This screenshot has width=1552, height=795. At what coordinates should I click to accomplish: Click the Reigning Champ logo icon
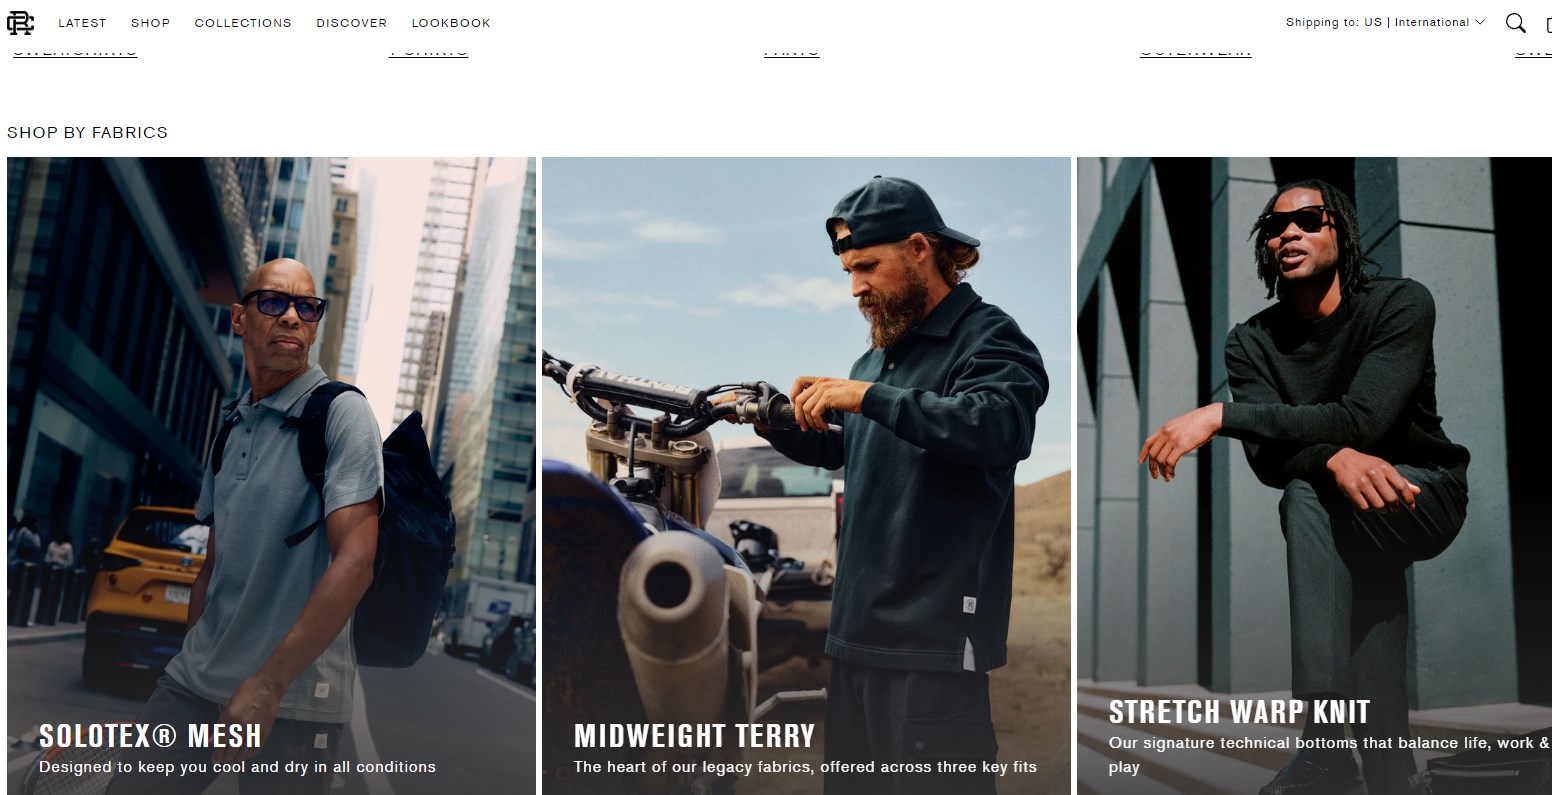(x=20, y=22)
